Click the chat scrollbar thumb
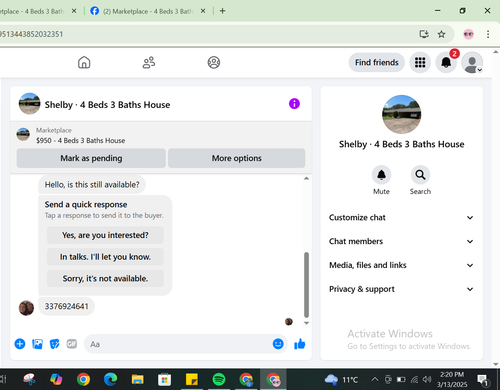 tap(306, 285)
